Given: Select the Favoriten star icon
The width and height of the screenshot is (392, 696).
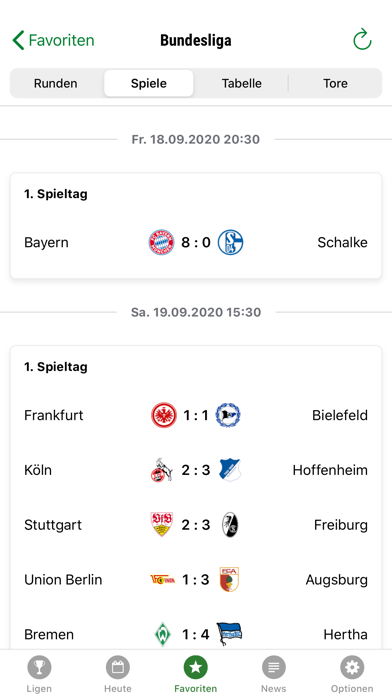Looking at the screenshot, I should [196, 667].
